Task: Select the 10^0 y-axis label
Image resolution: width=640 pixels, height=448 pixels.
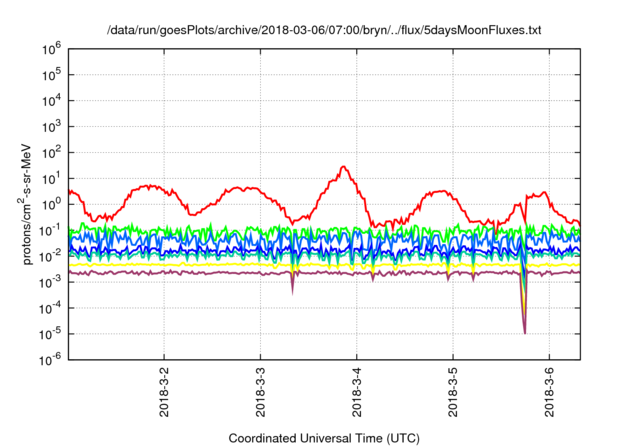Action: click(51, 204)
